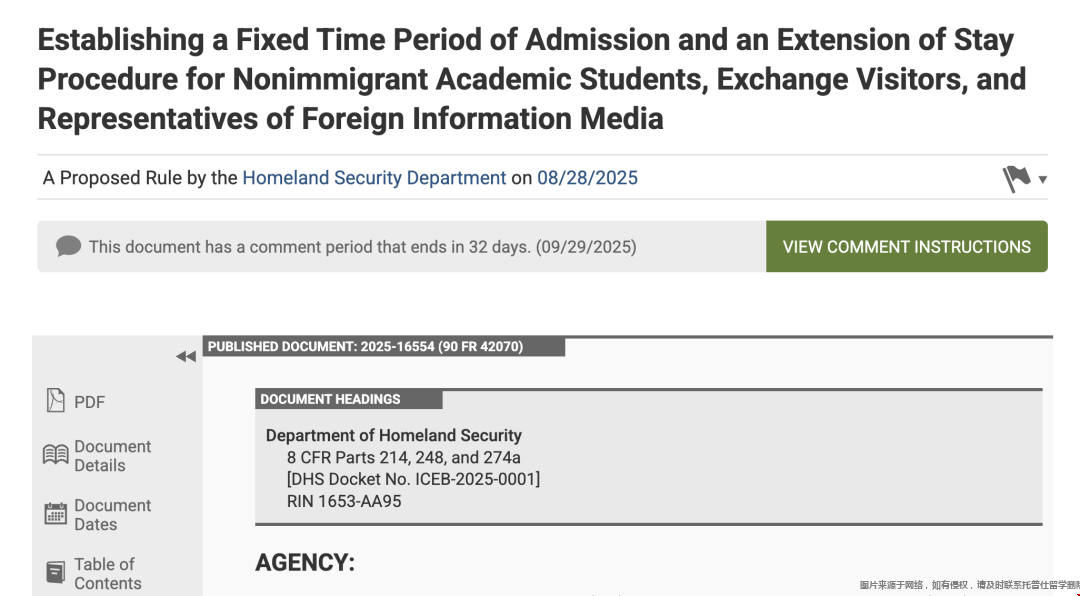Click the comment speech bubble icon
The height and width of the screenshot is (596, 1080).
pyautogui.click(x=68, y=246)
